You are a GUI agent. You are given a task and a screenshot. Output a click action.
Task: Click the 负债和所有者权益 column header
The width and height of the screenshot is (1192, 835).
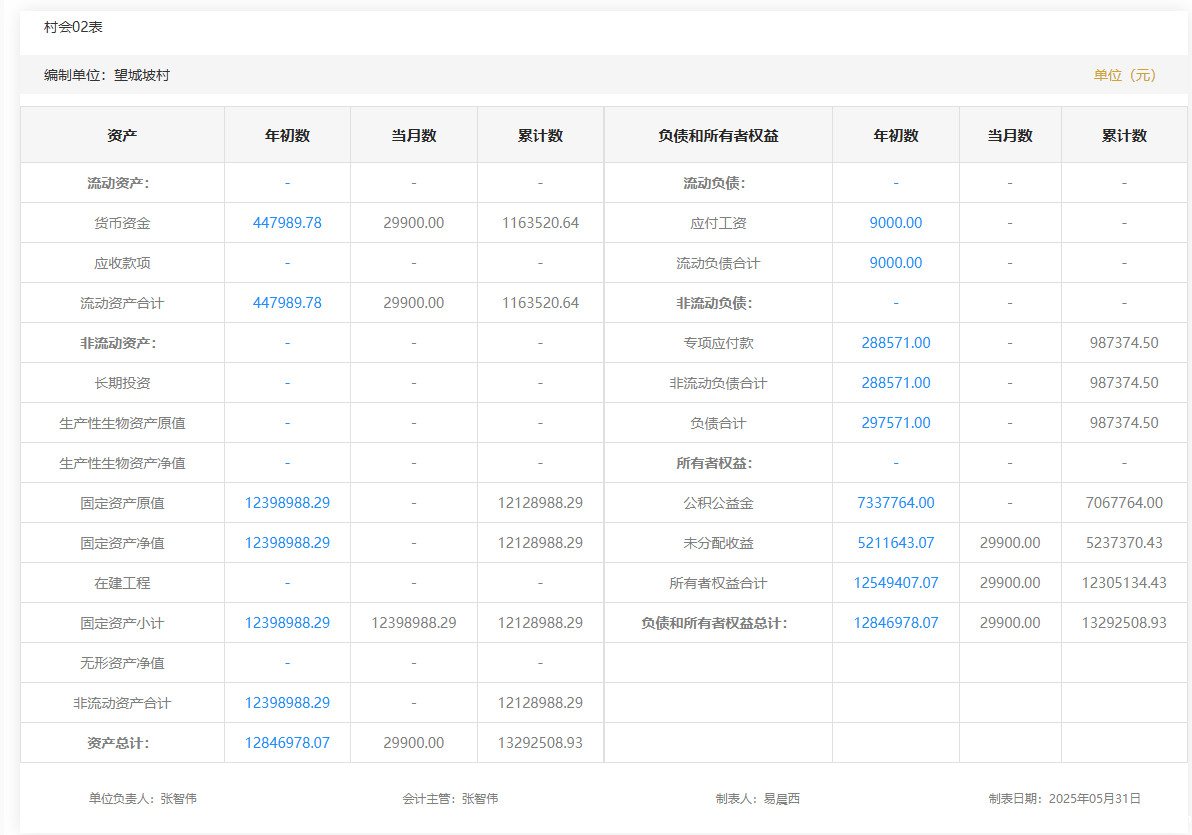(718, 136)
